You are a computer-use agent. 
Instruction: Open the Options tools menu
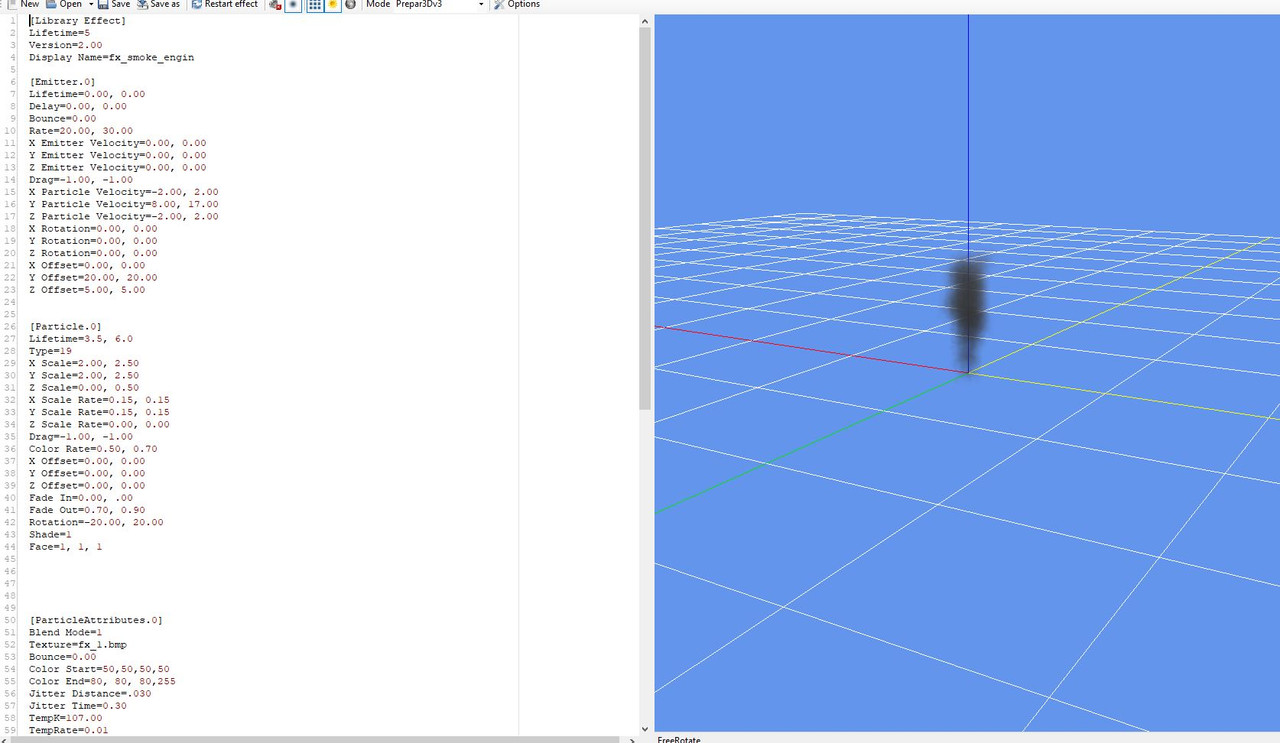(x=516, y=4)
